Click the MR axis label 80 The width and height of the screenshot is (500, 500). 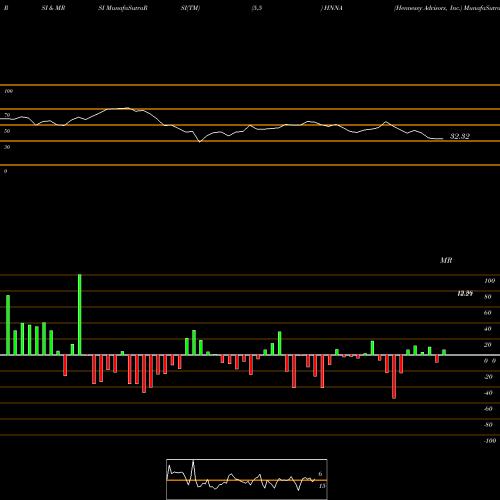[488, 297]
